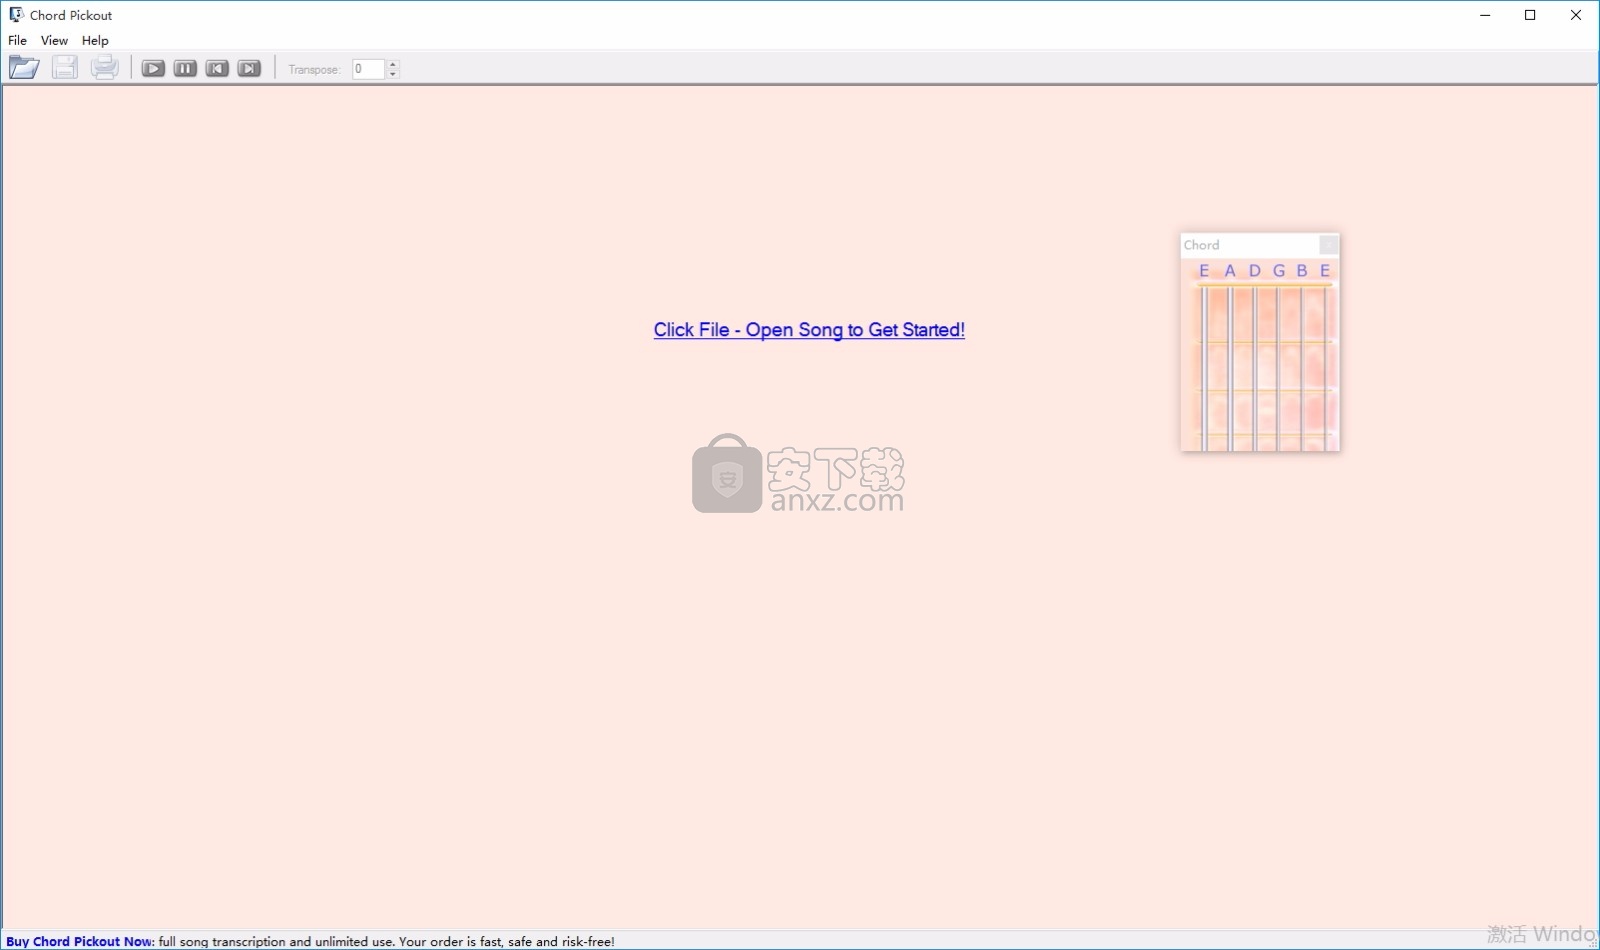
Task: Open a song with the folder icon
Action: 24,68
